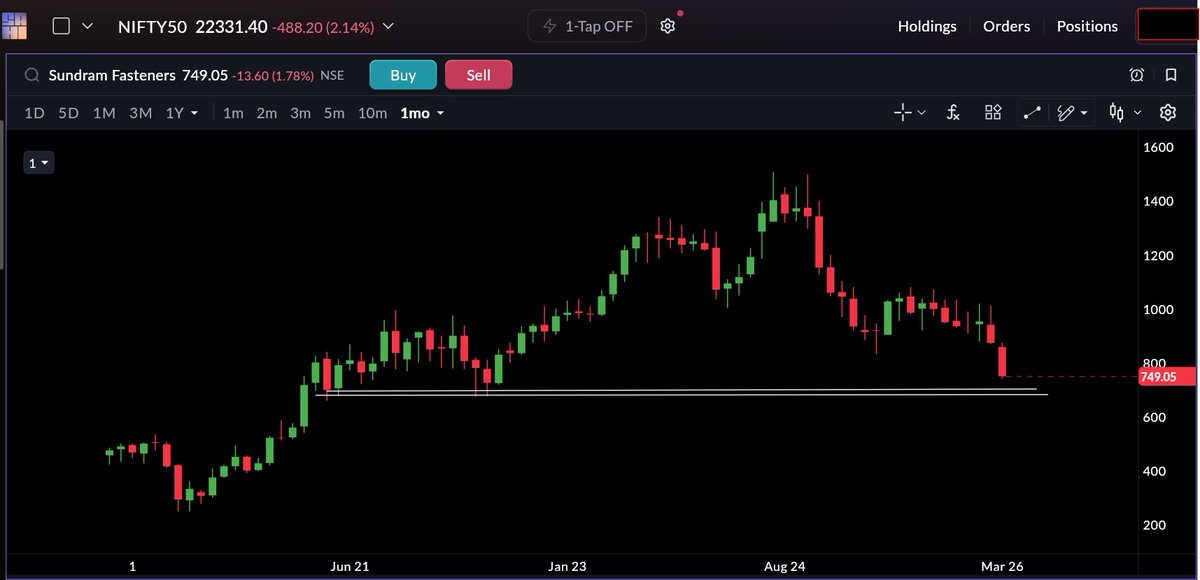Open indicators fx menu
This screenshot has width=1200, height=580.
953,113
